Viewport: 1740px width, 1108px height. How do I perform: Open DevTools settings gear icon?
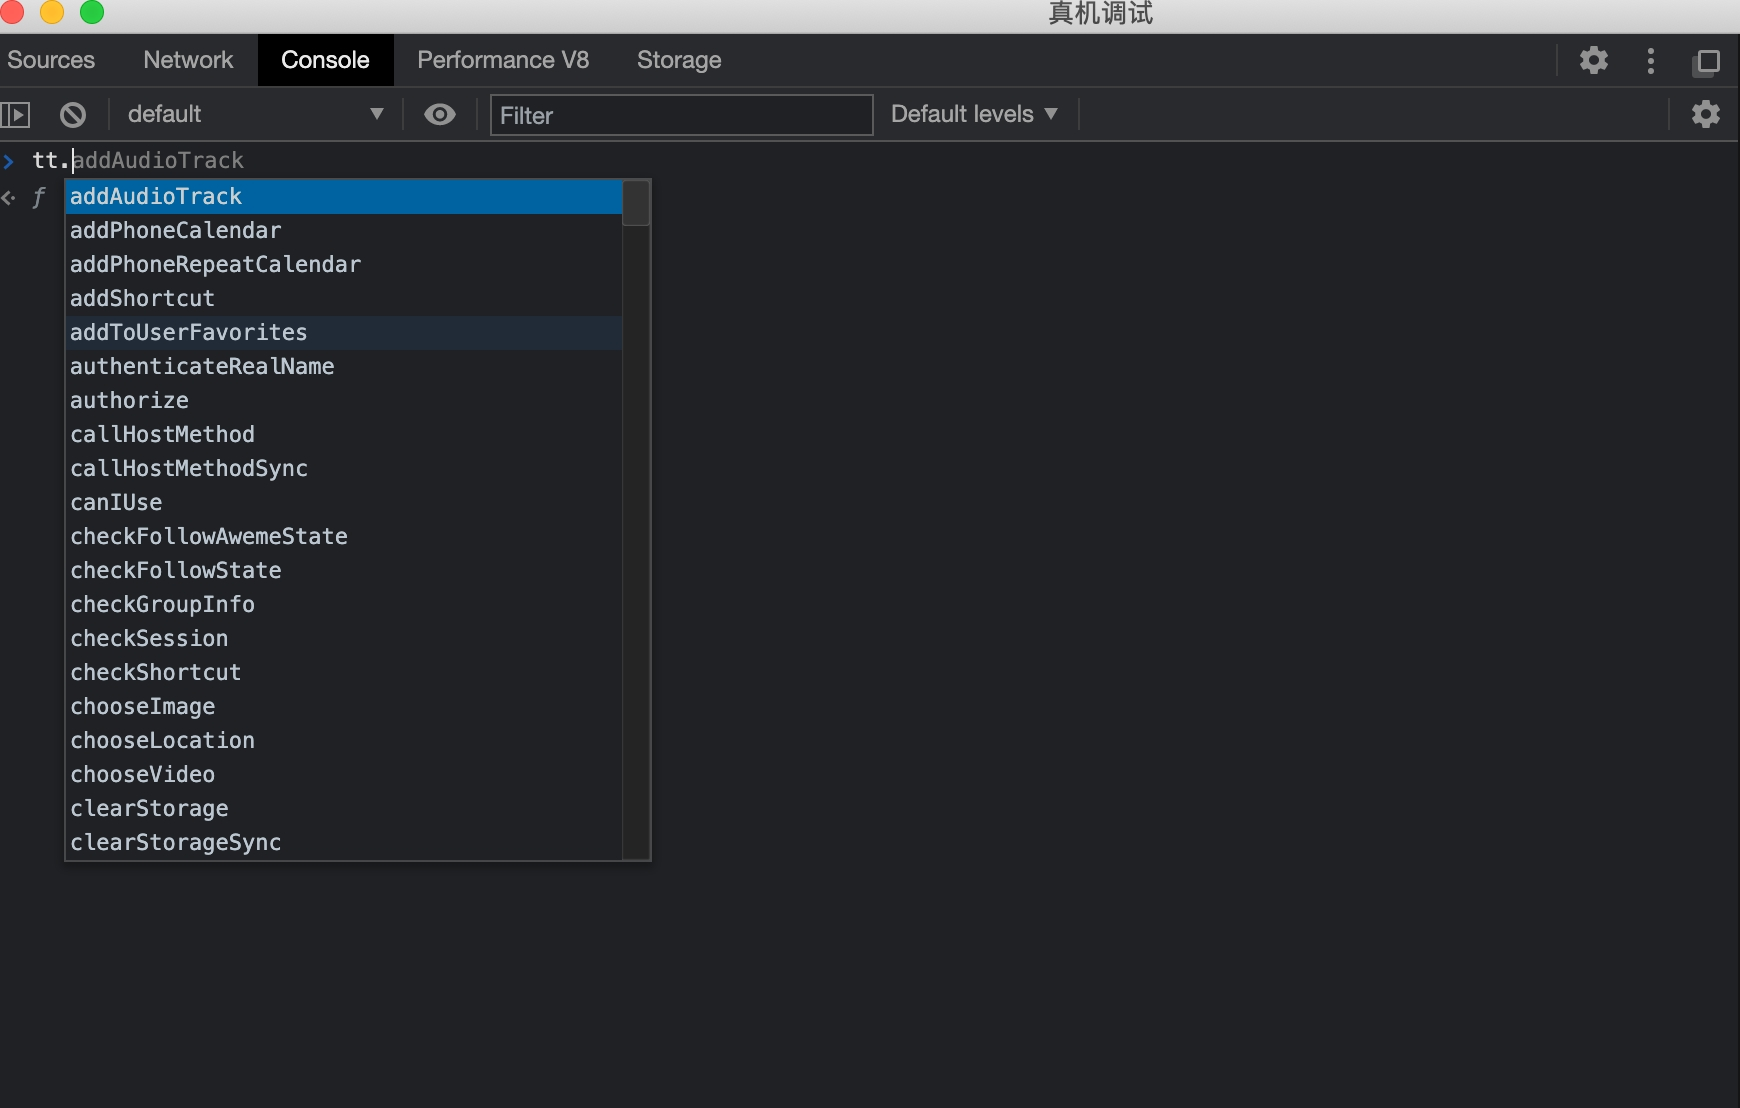coord(1593,61)
